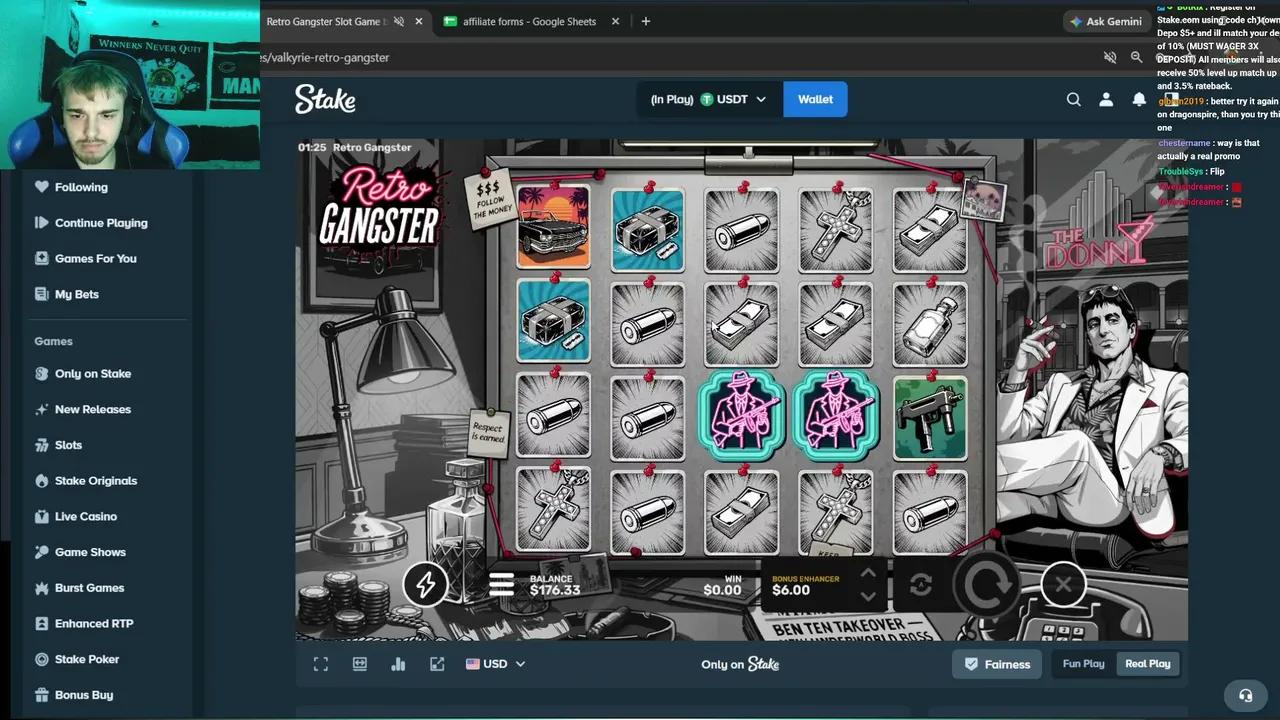Click the Wallet button

click(x=815, y=99)
